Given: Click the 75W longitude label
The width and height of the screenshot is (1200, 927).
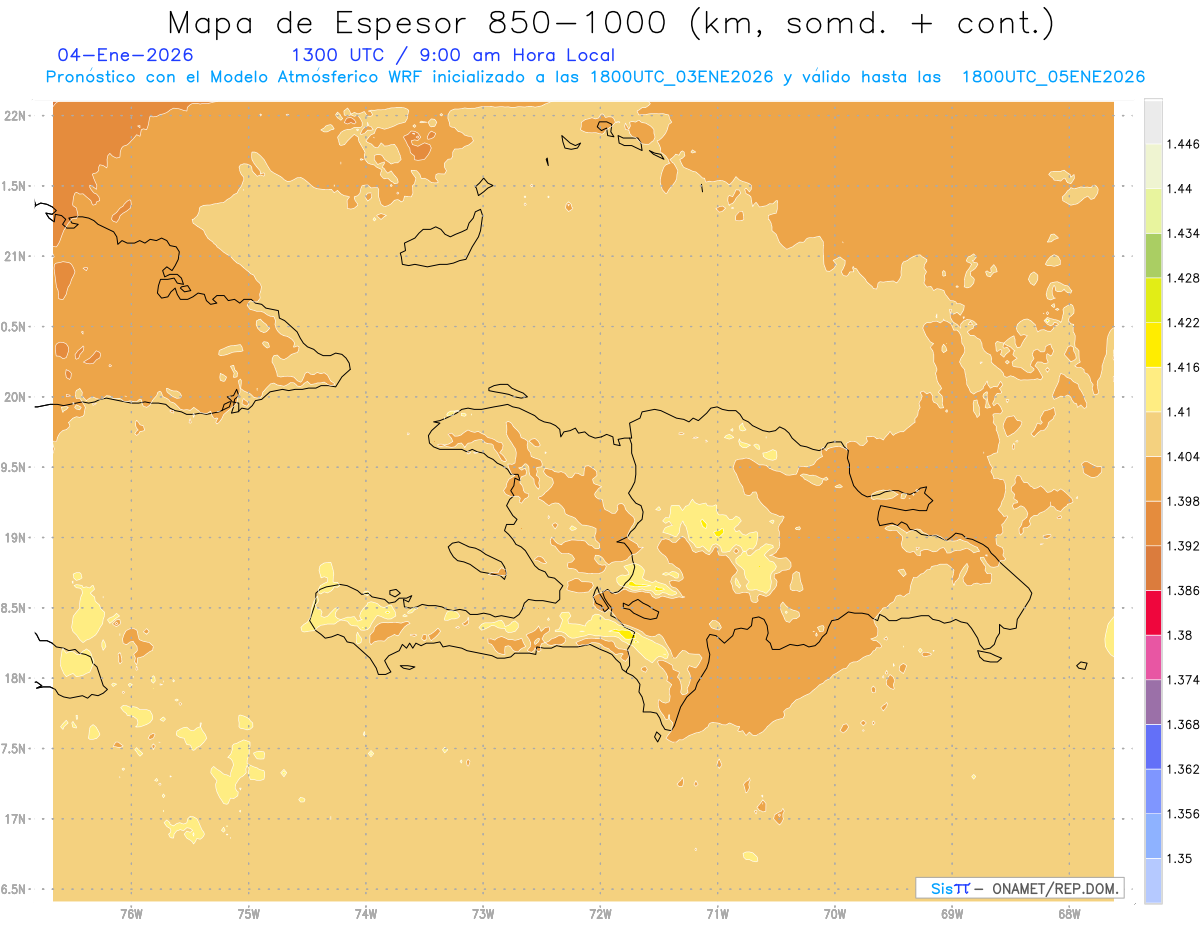Looking at the screenshot, I should 248,914.
